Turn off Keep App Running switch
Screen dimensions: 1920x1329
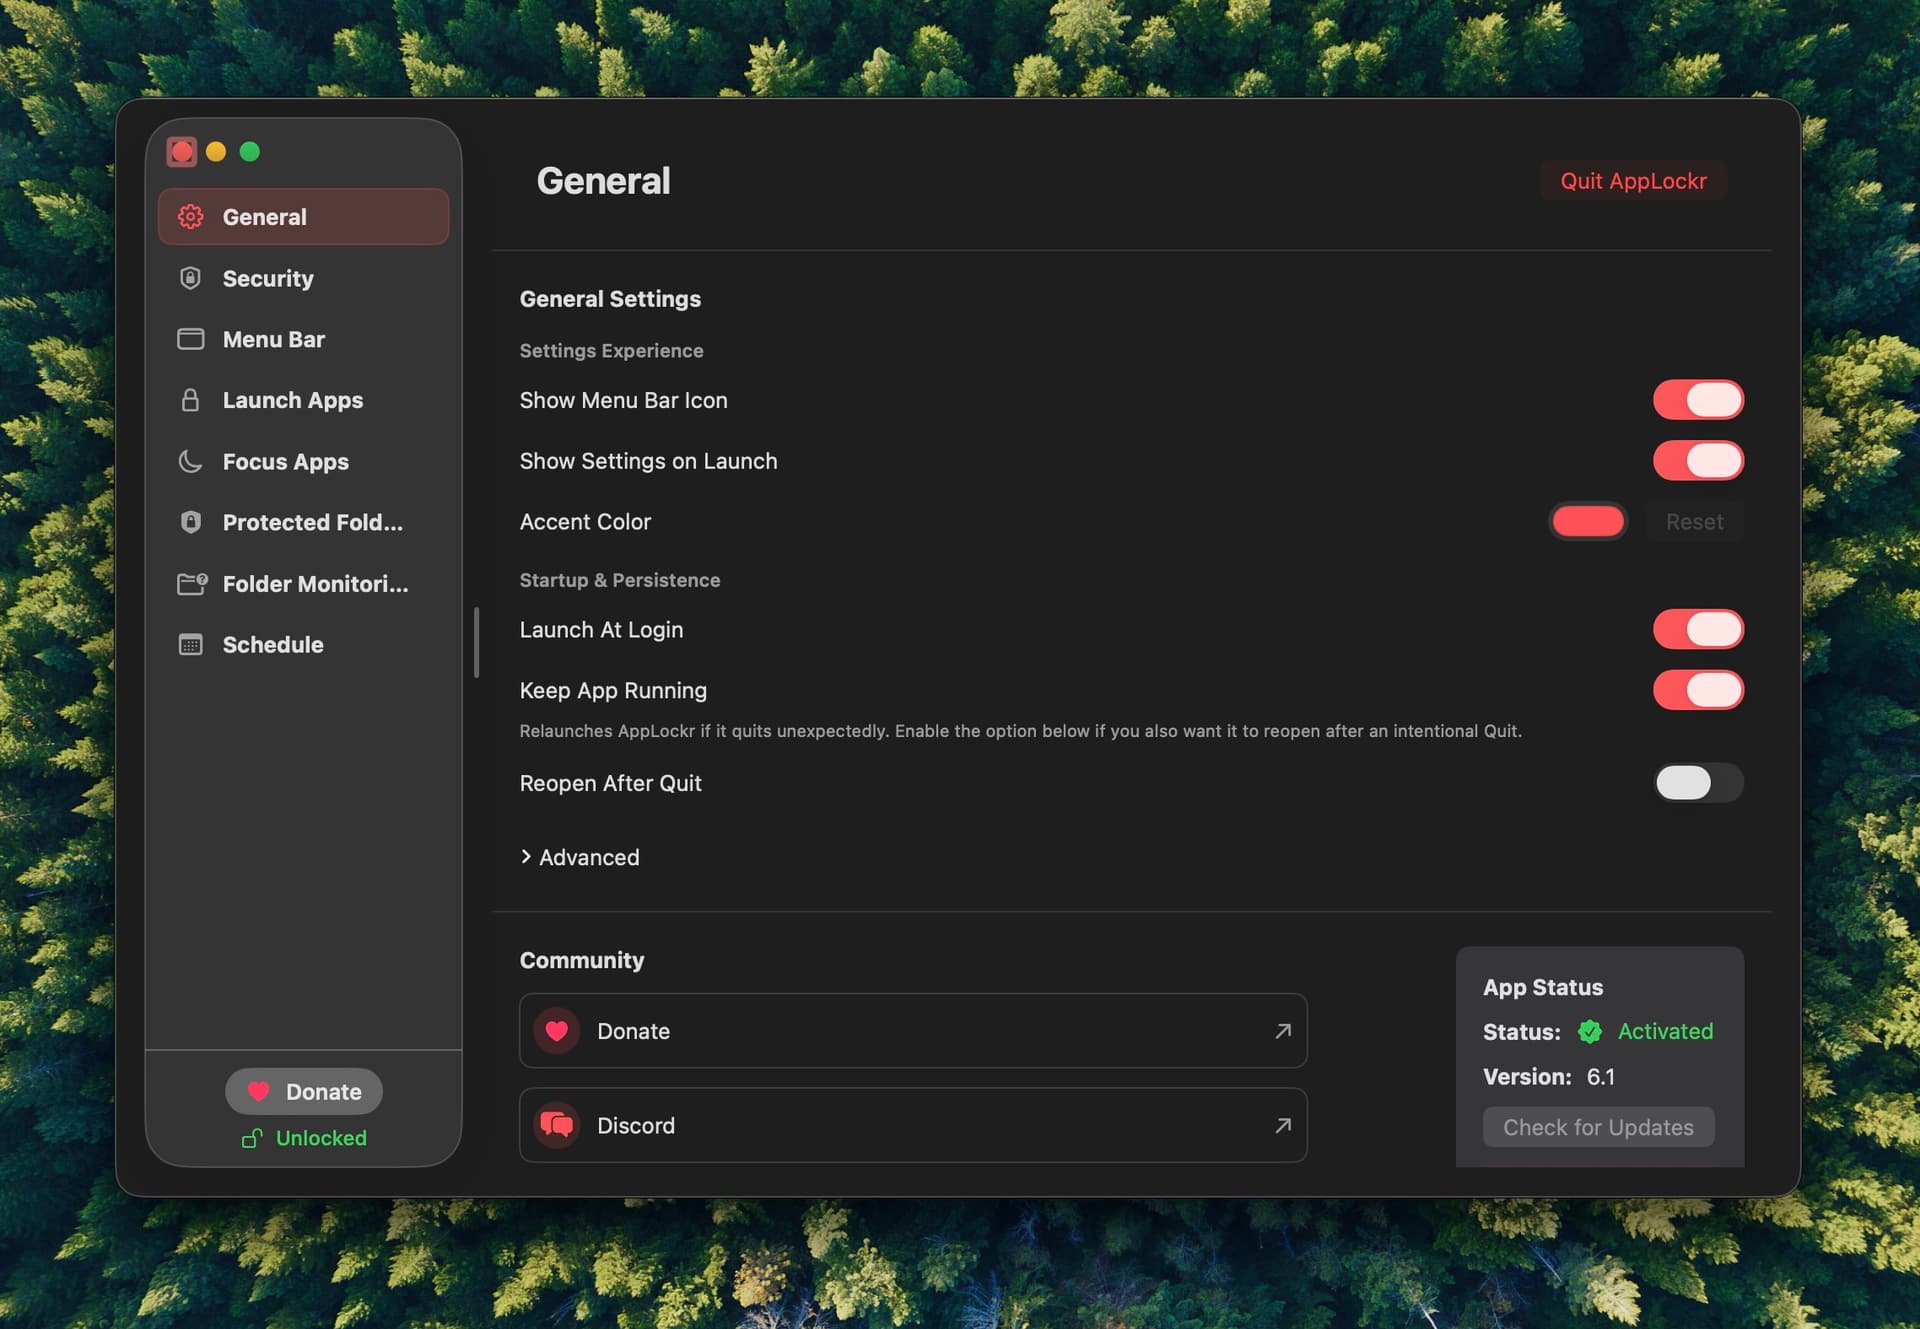pos(1698,690)
